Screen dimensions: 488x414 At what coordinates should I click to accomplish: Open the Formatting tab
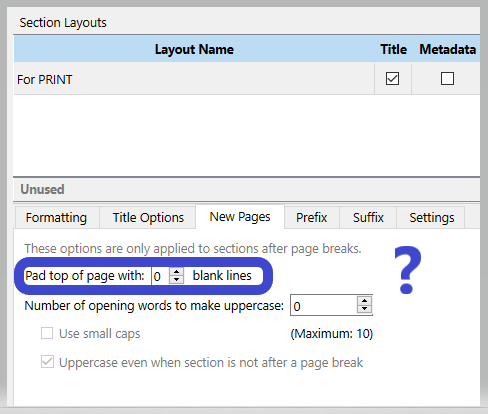point(57,218)
